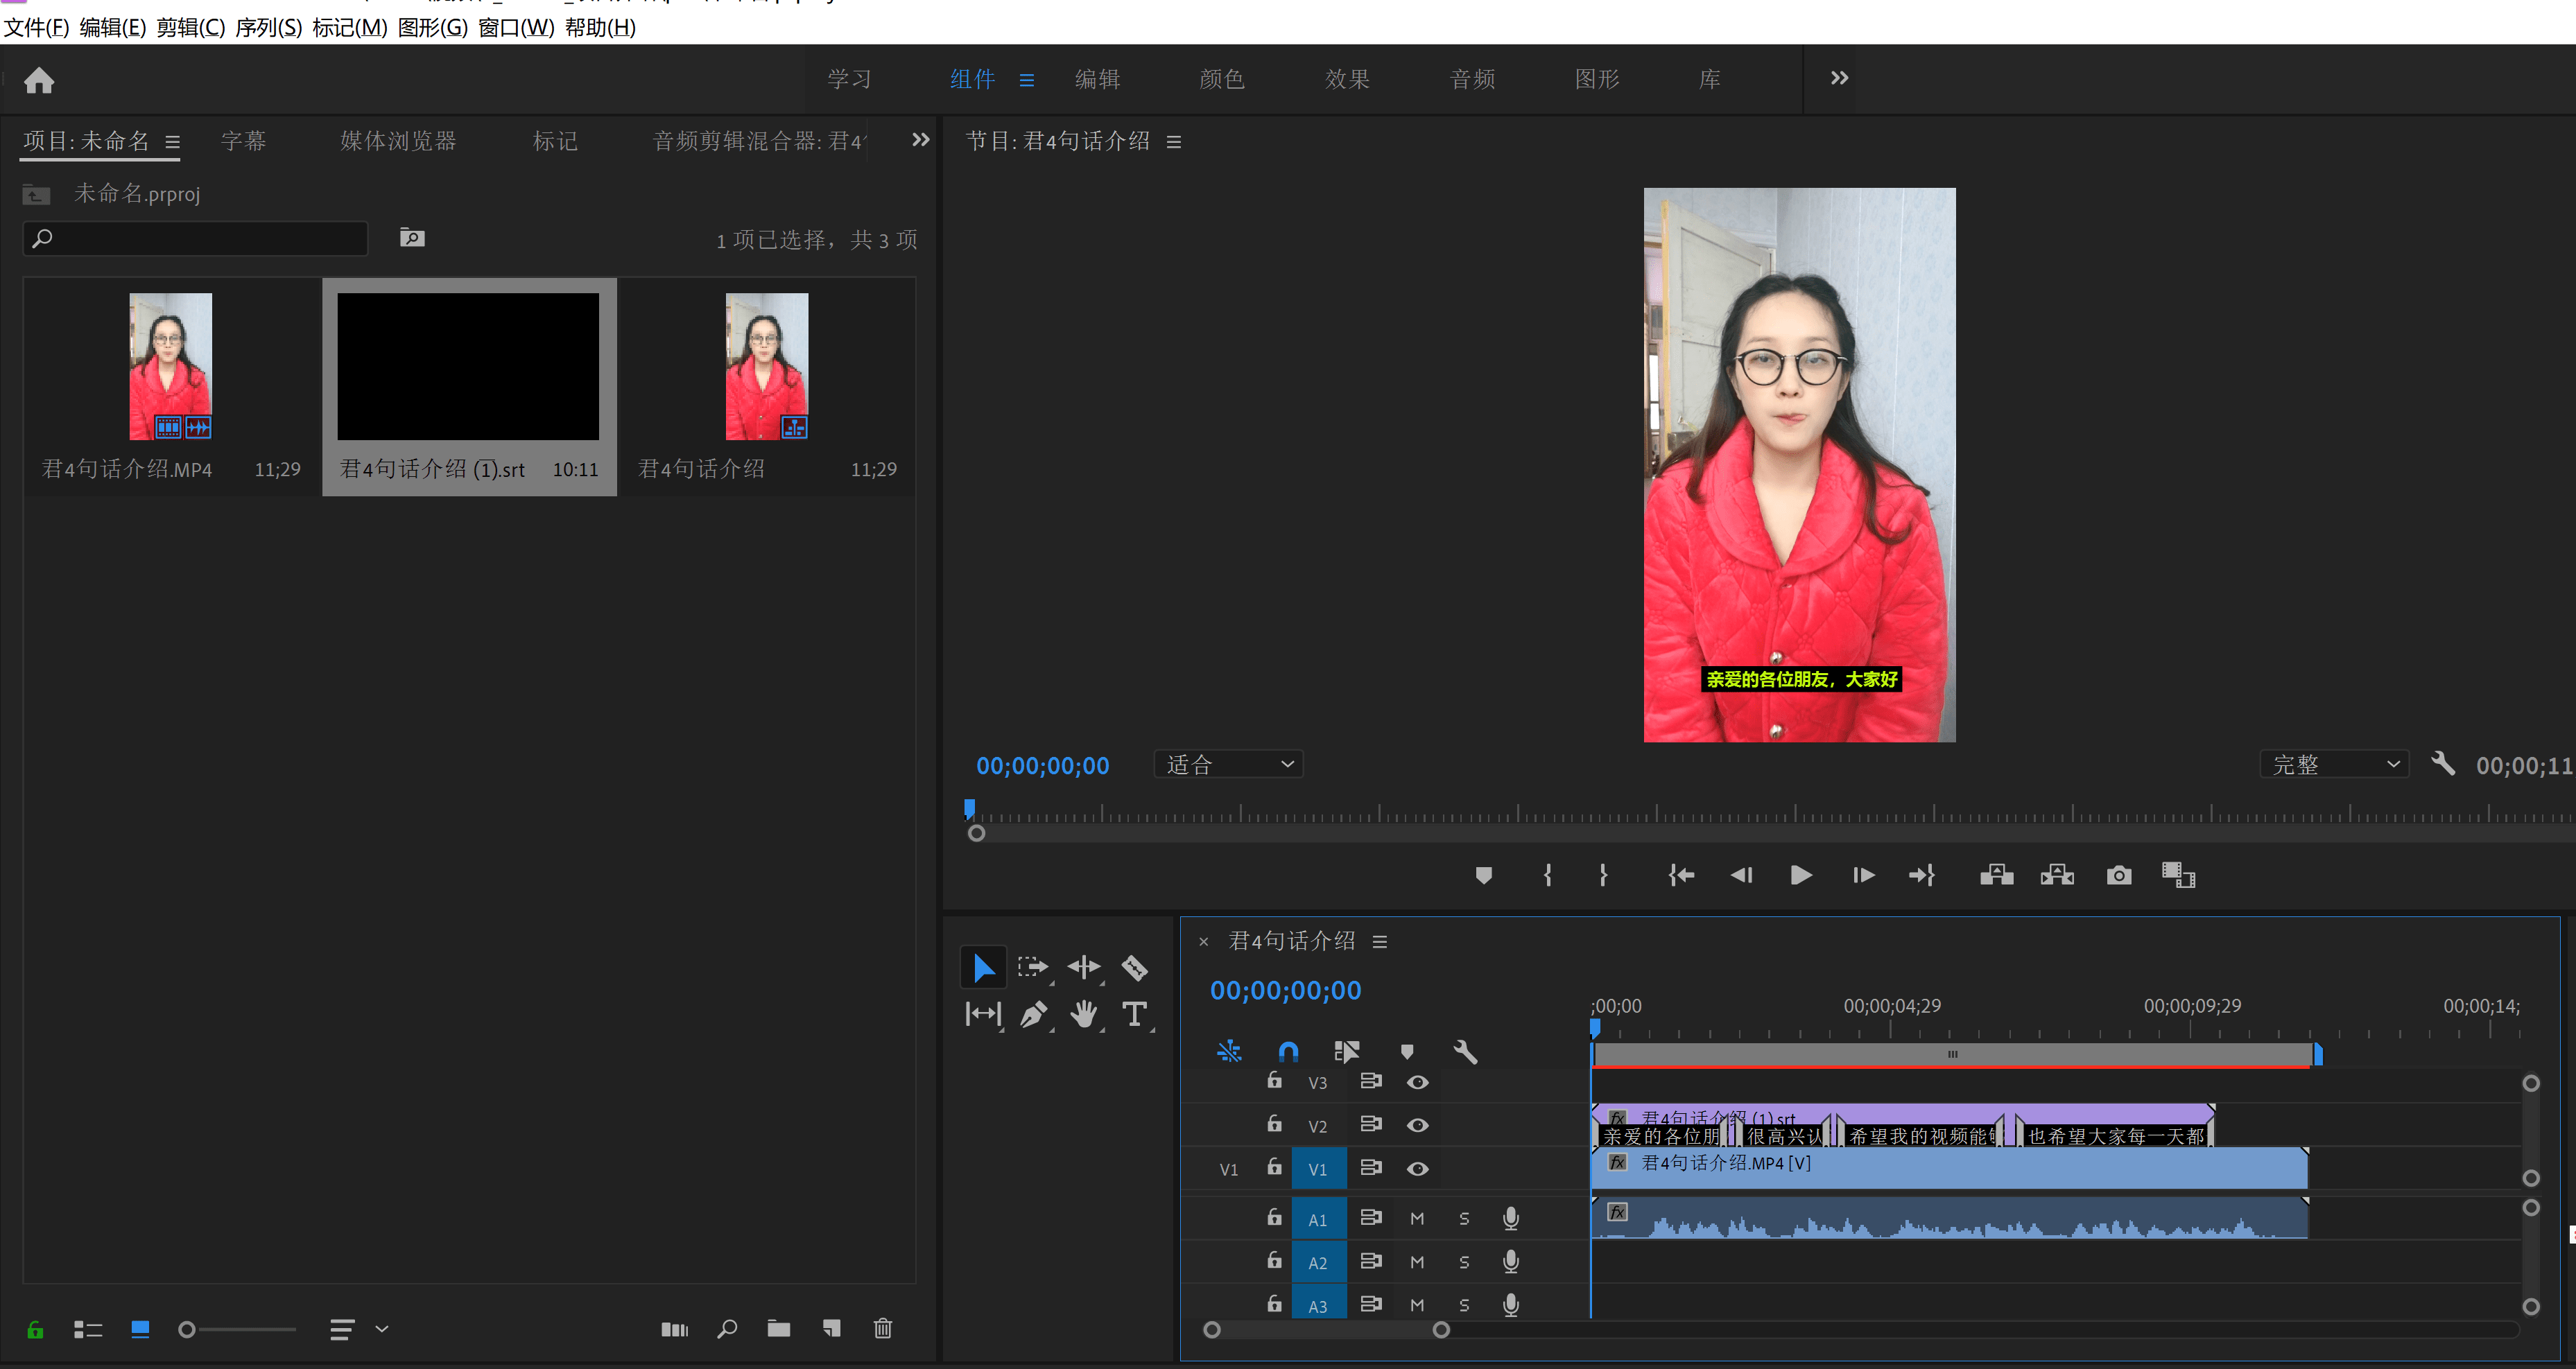This screenshot has width=2576, height=1369.
Task: Select the Pen tool in tools panel
Action: coord(1033,1014)
